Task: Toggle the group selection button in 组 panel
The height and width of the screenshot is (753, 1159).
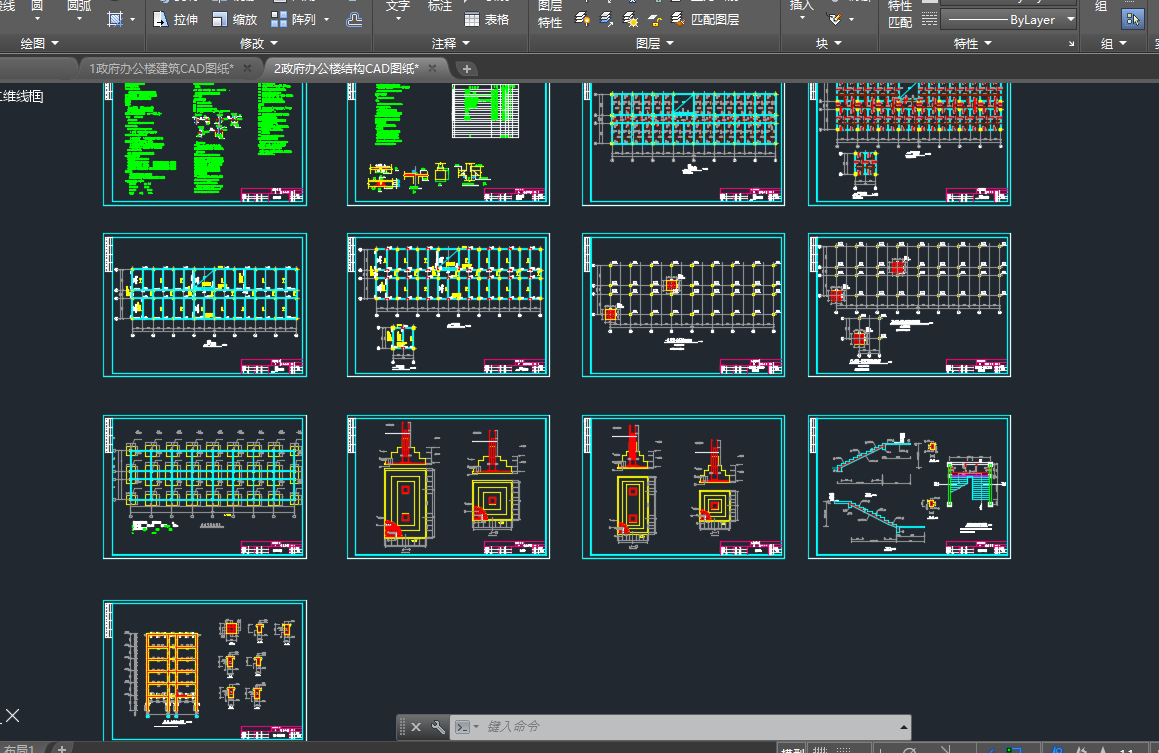Action: pyautogui.click(x=1132, y=19)
